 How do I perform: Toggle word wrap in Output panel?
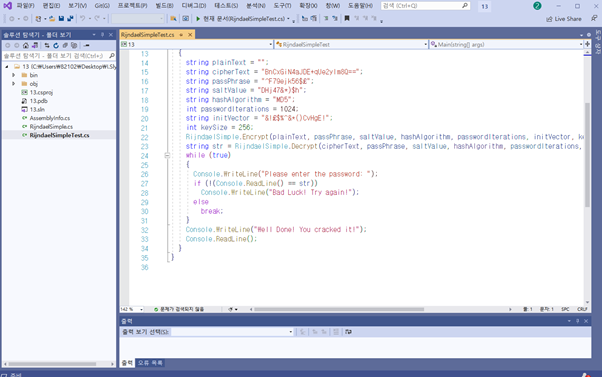pyautogui.click(x=348, y=332)
